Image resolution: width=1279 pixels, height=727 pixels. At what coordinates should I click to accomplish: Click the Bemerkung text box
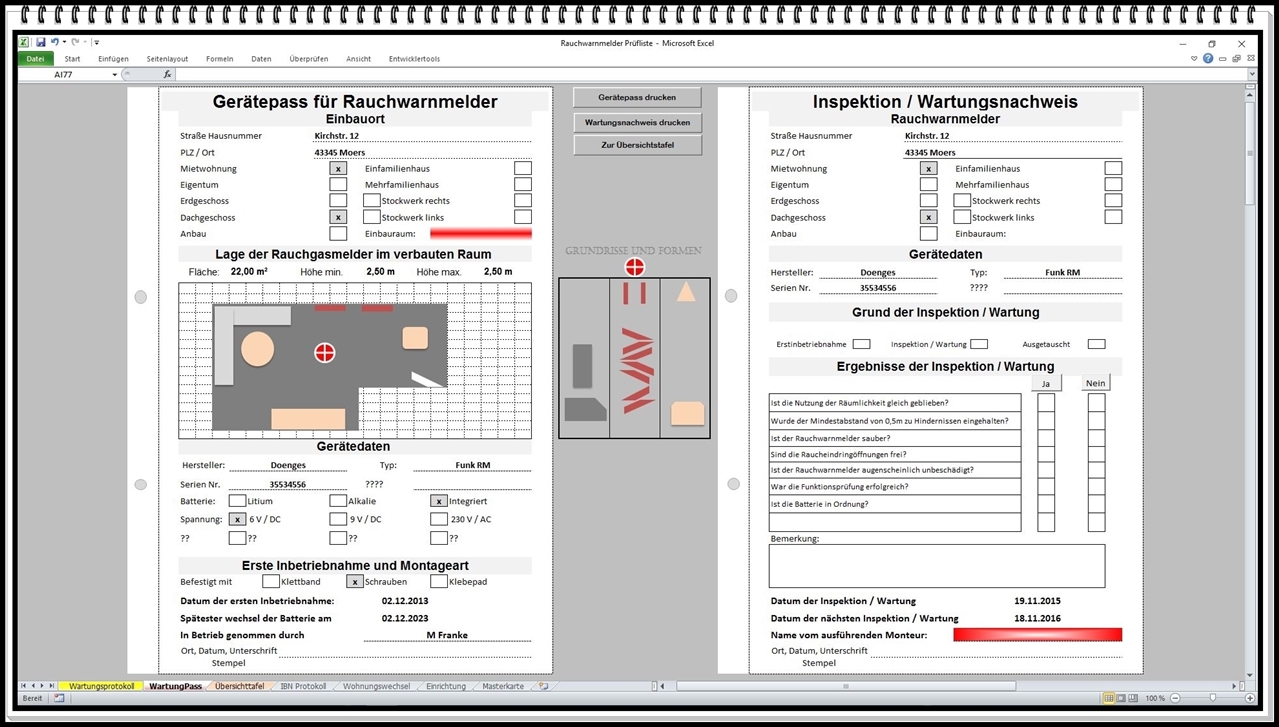(936, 566)
